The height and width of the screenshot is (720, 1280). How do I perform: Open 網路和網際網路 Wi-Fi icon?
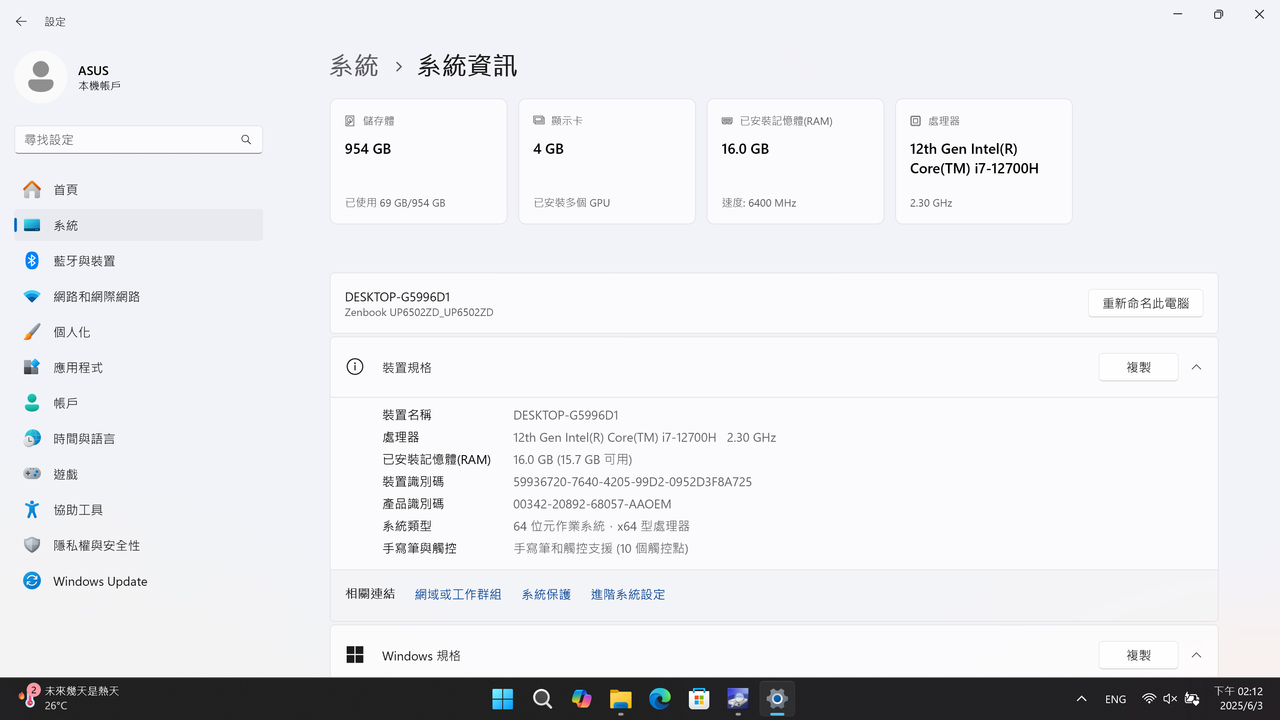click(32, 297)
